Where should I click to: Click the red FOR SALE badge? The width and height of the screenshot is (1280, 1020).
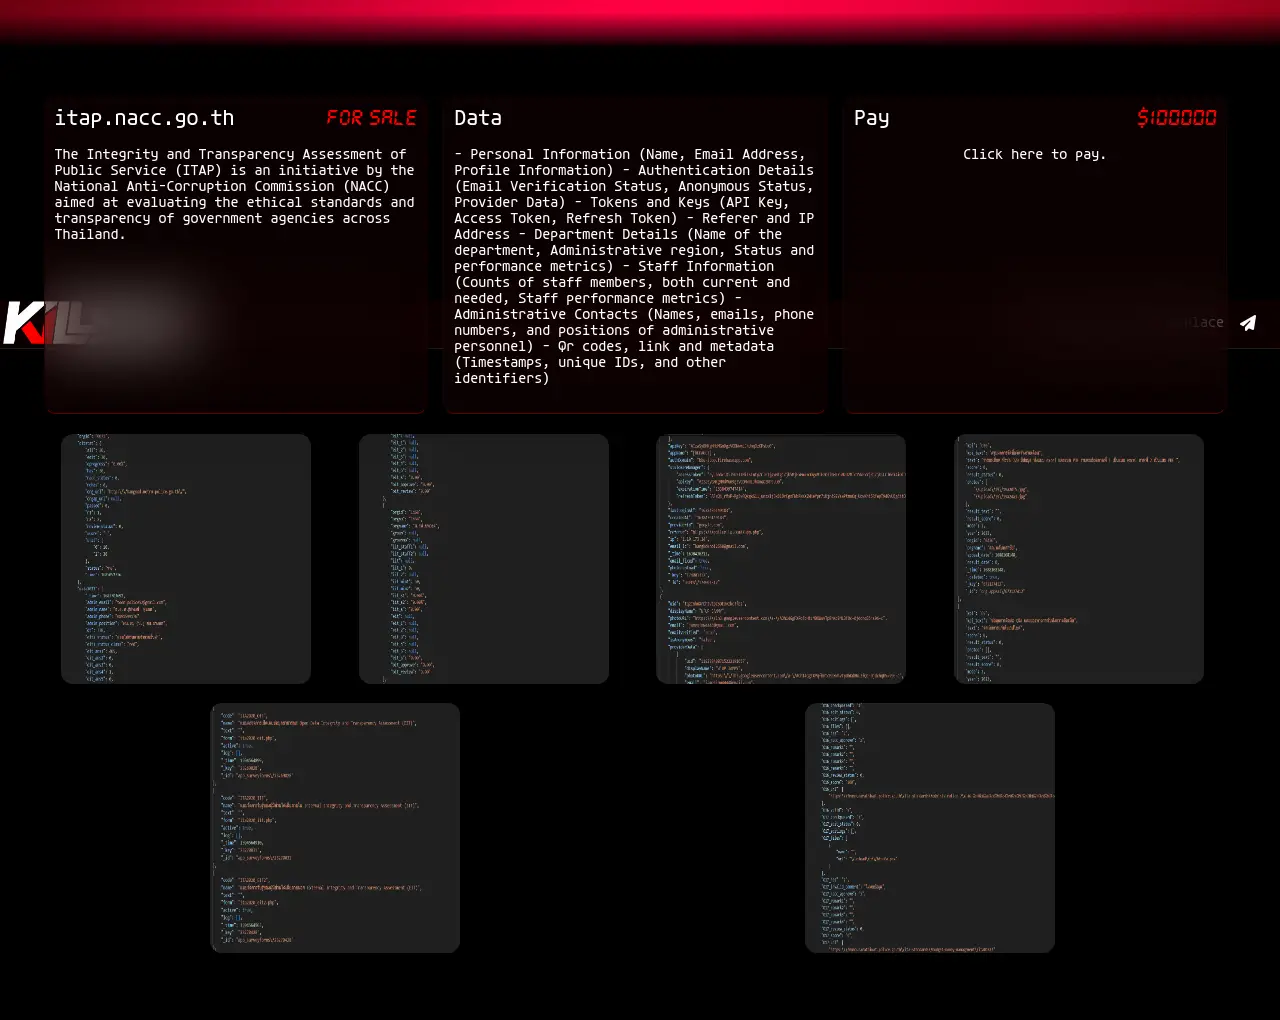[371, 118]
